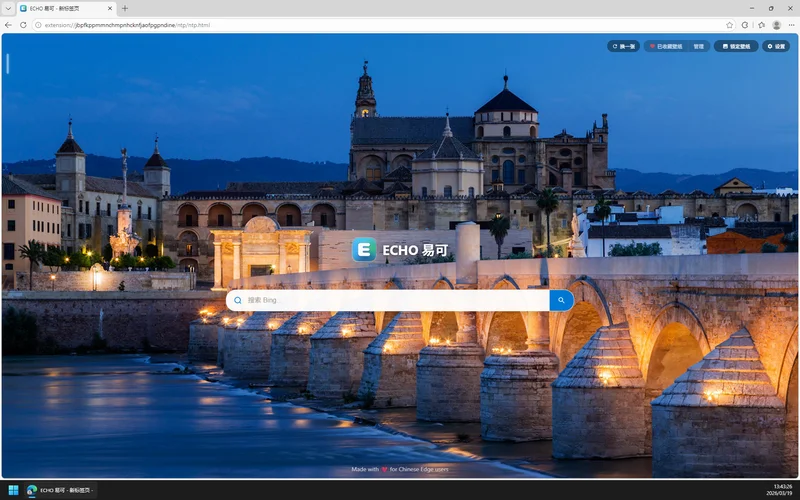
Task: Expand the left edge sidebar handle
Action: pos(7,63)
